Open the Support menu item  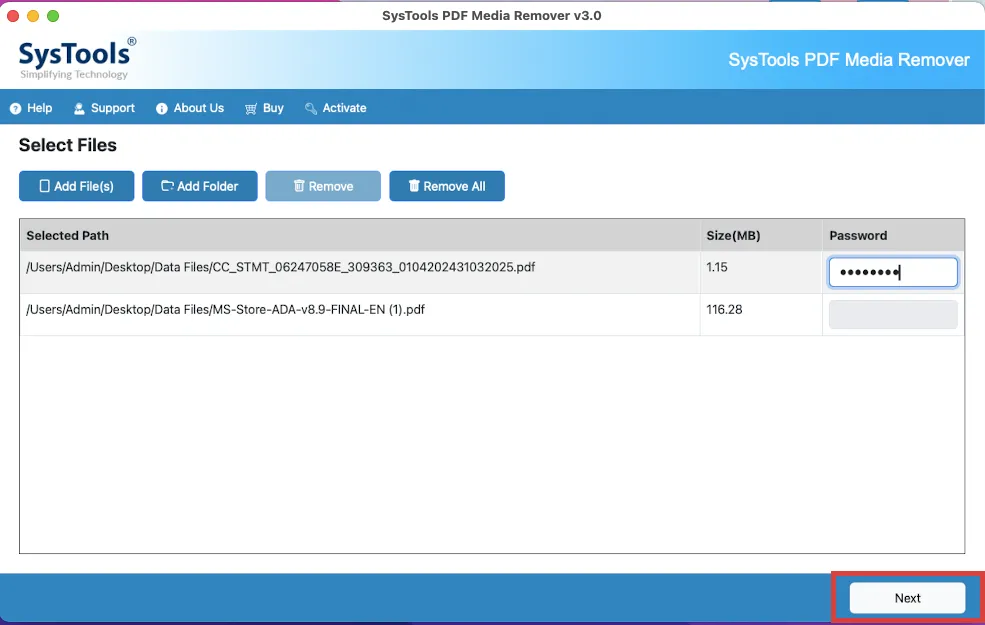104,108
